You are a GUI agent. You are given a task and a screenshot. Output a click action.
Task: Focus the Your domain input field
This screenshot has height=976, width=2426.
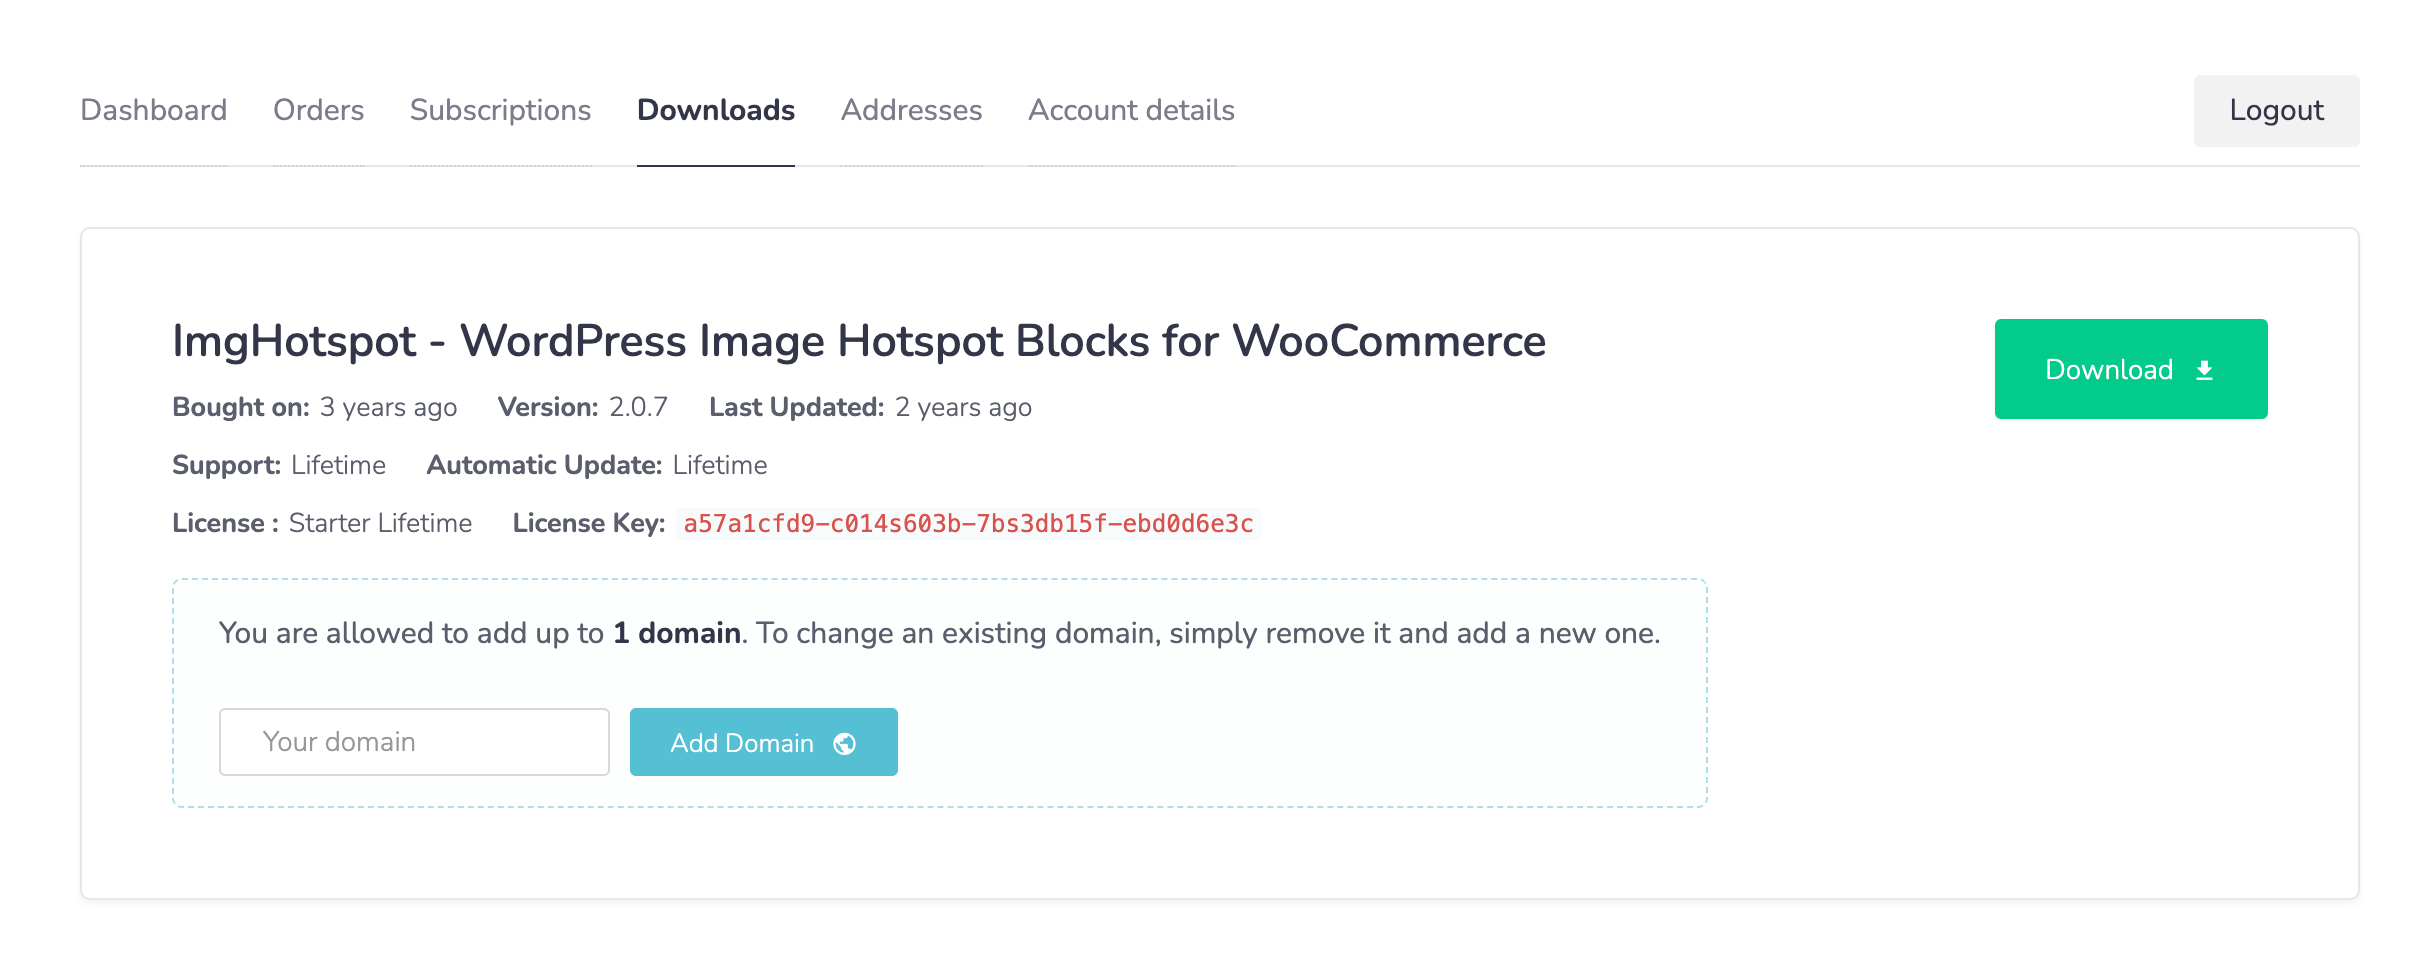pyautogui.click(x=414, y=742)
